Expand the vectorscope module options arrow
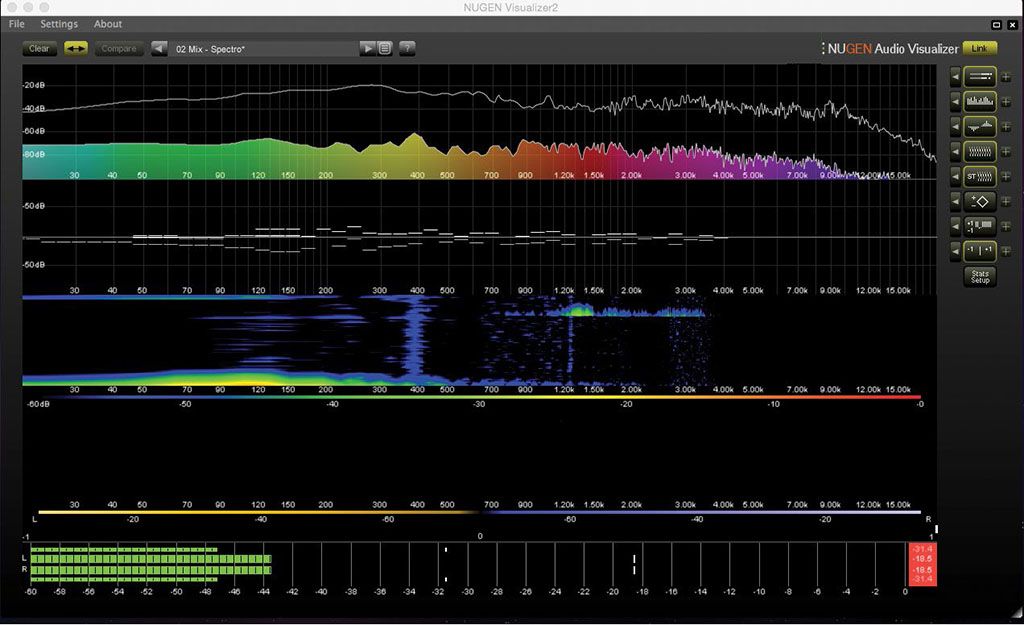 click(957, 201)
